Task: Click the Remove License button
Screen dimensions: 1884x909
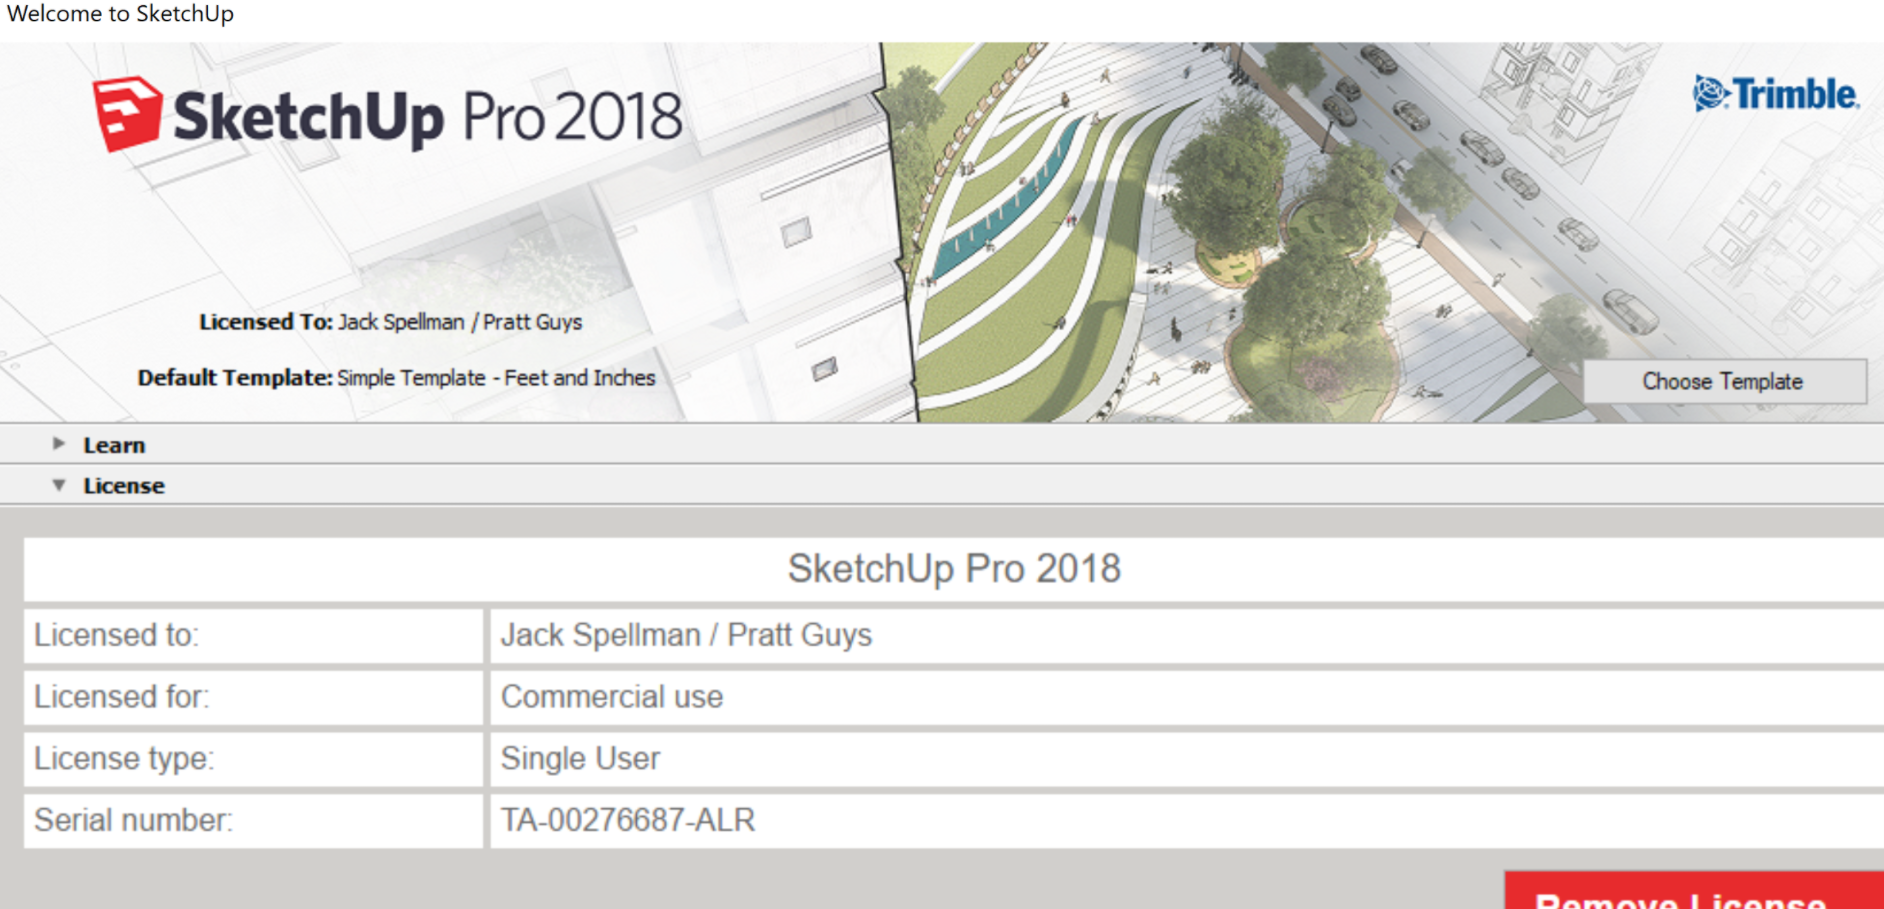Action: click(1694, 891)
